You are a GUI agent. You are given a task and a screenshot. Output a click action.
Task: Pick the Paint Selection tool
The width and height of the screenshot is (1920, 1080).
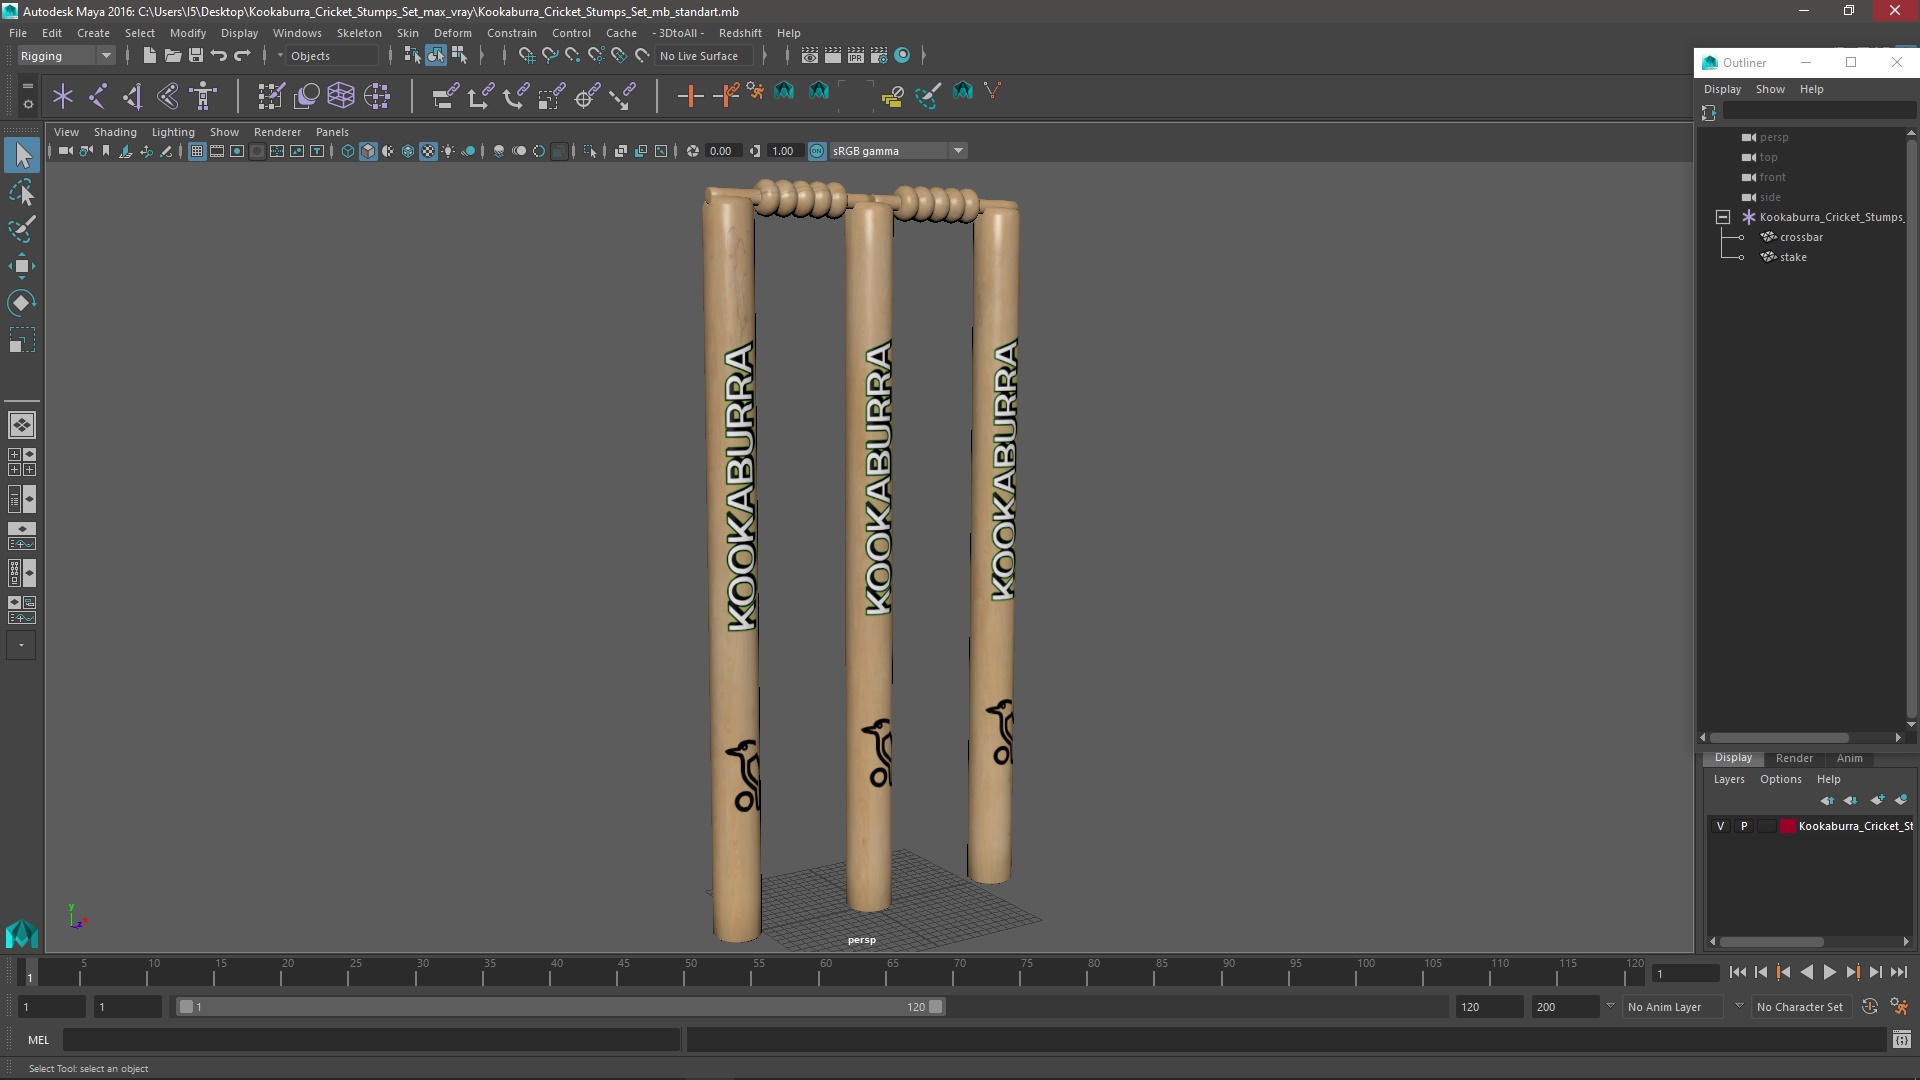(22, 229)
